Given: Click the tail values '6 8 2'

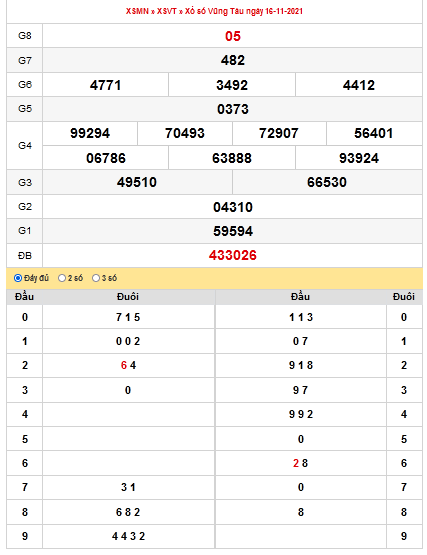Looking at the screenshot, I should click(128, 512).
